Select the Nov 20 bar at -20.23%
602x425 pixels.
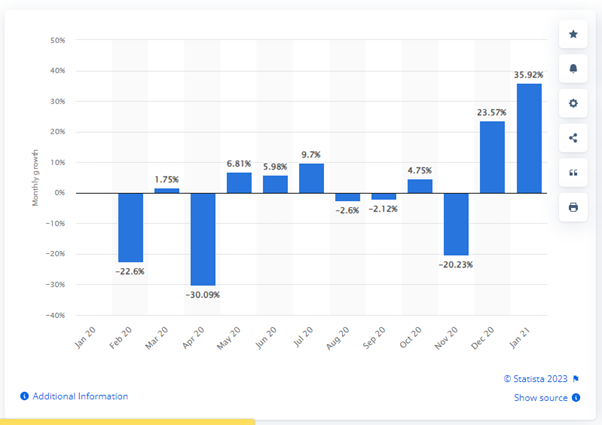coord(456,224)
